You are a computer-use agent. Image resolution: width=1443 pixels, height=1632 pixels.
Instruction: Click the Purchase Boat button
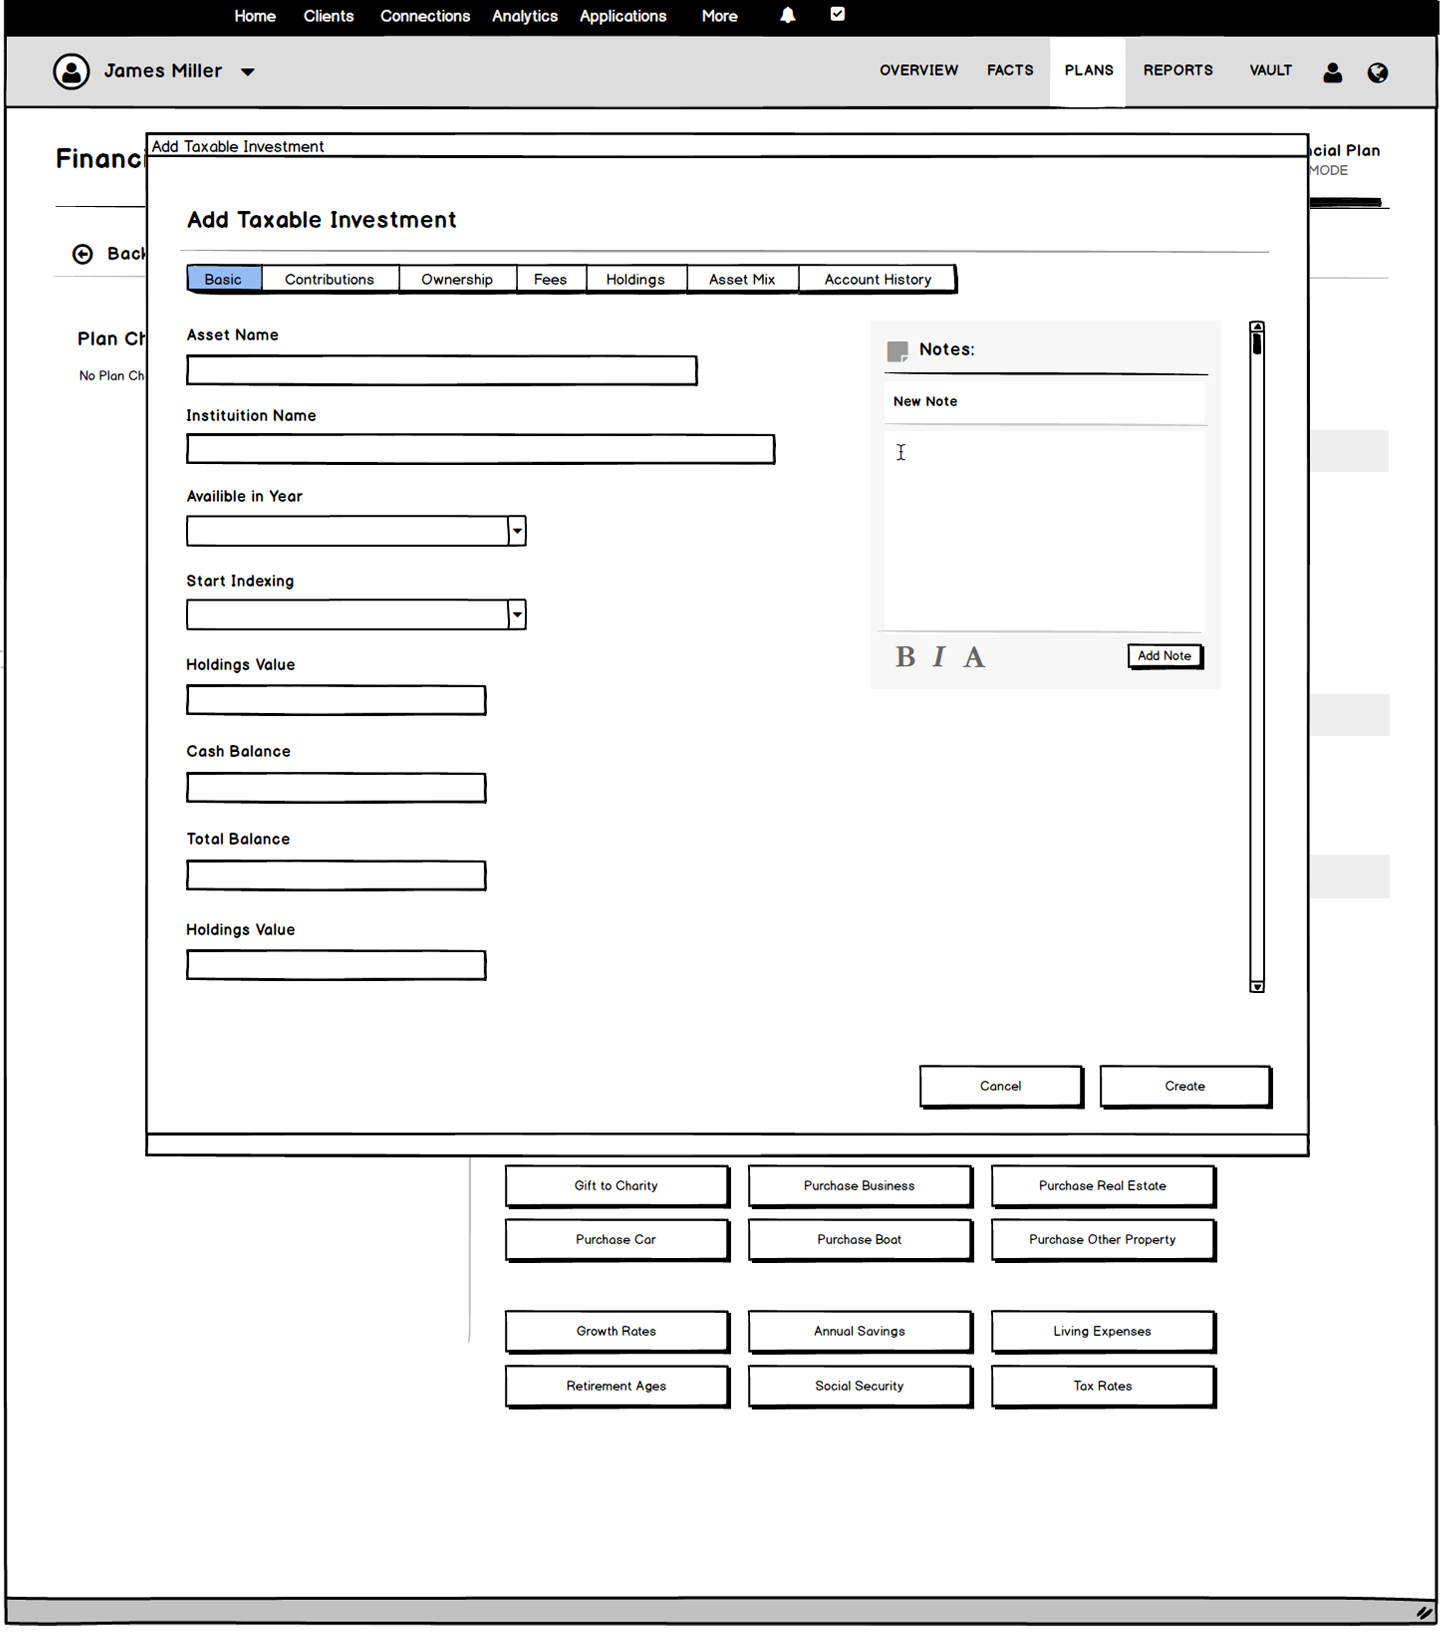click(x=860, y=1240)
